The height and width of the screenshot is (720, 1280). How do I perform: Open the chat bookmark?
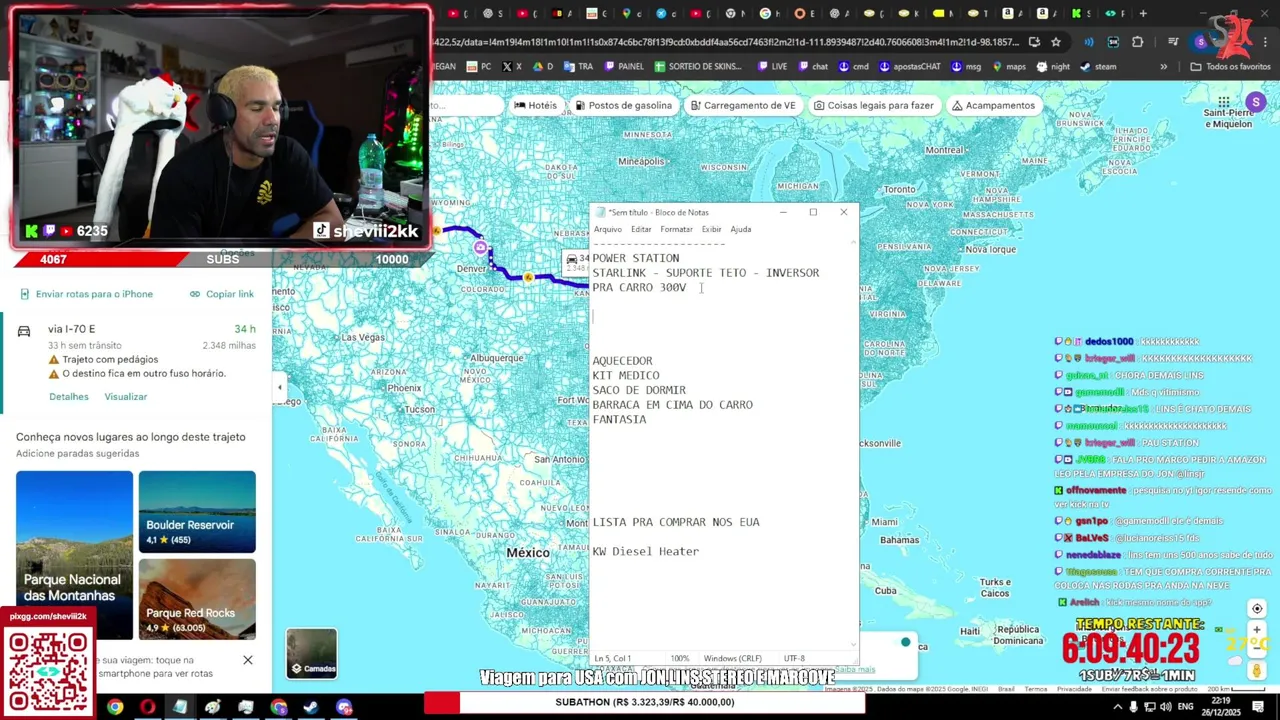coord(812,67)
